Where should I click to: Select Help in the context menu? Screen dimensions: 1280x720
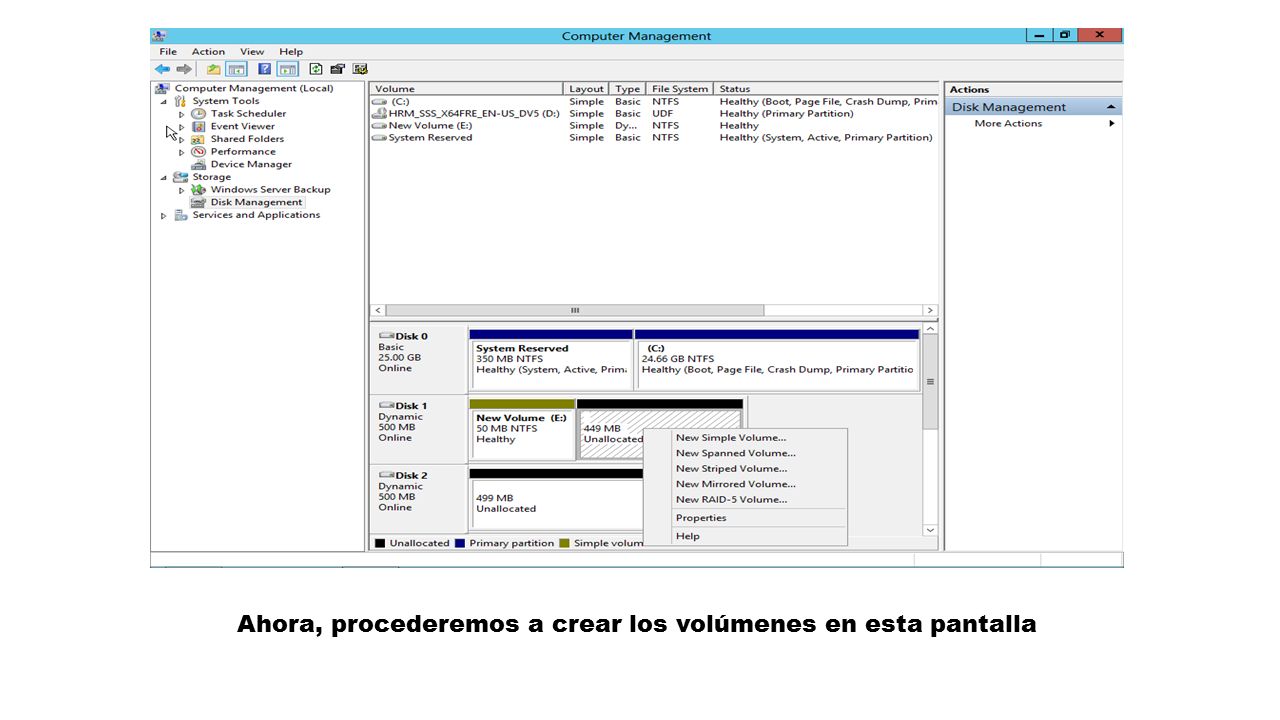[745, 536]
